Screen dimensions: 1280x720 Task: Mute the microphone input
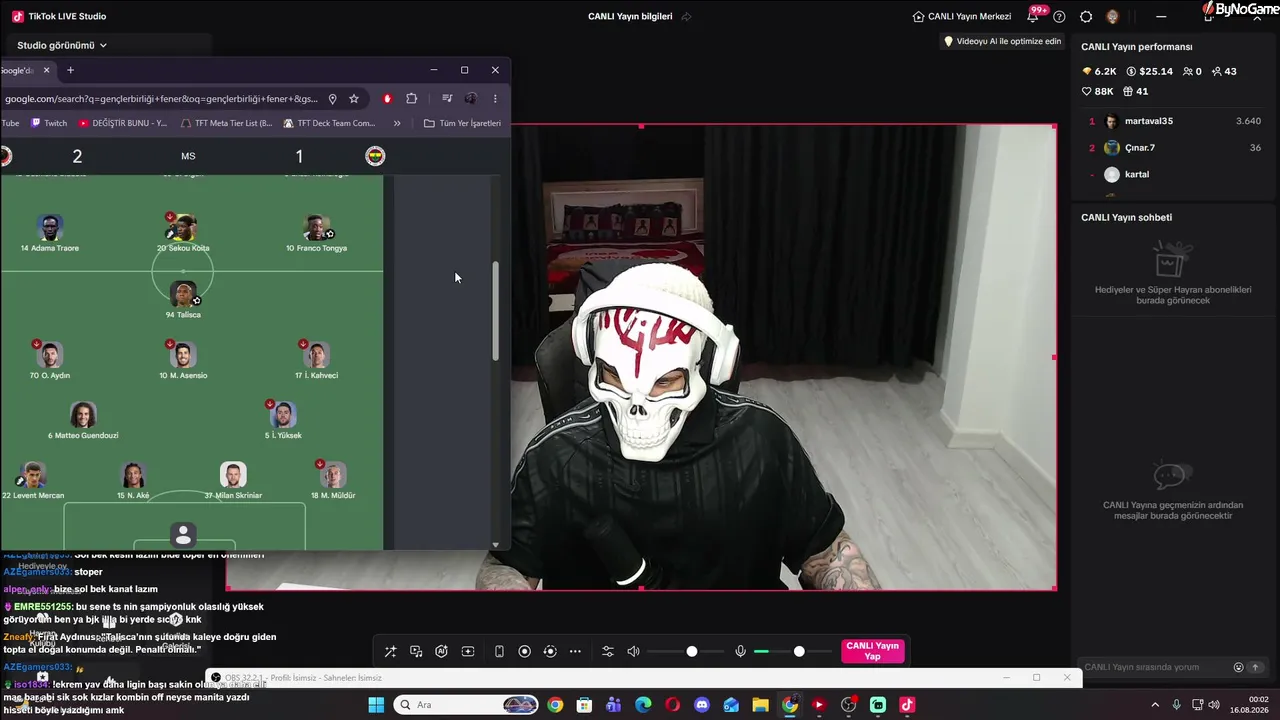tap(740, 652)
